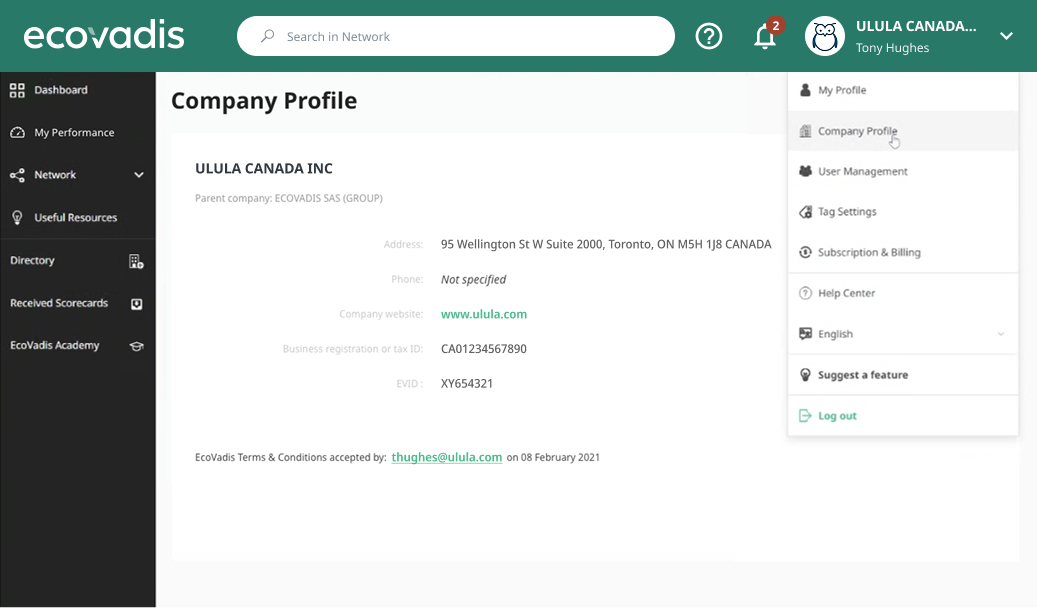The width and height of the screenshot is (1037, 608).
Task: Expand the Network sidebar chevron
Action: click(x=139, y=175)
